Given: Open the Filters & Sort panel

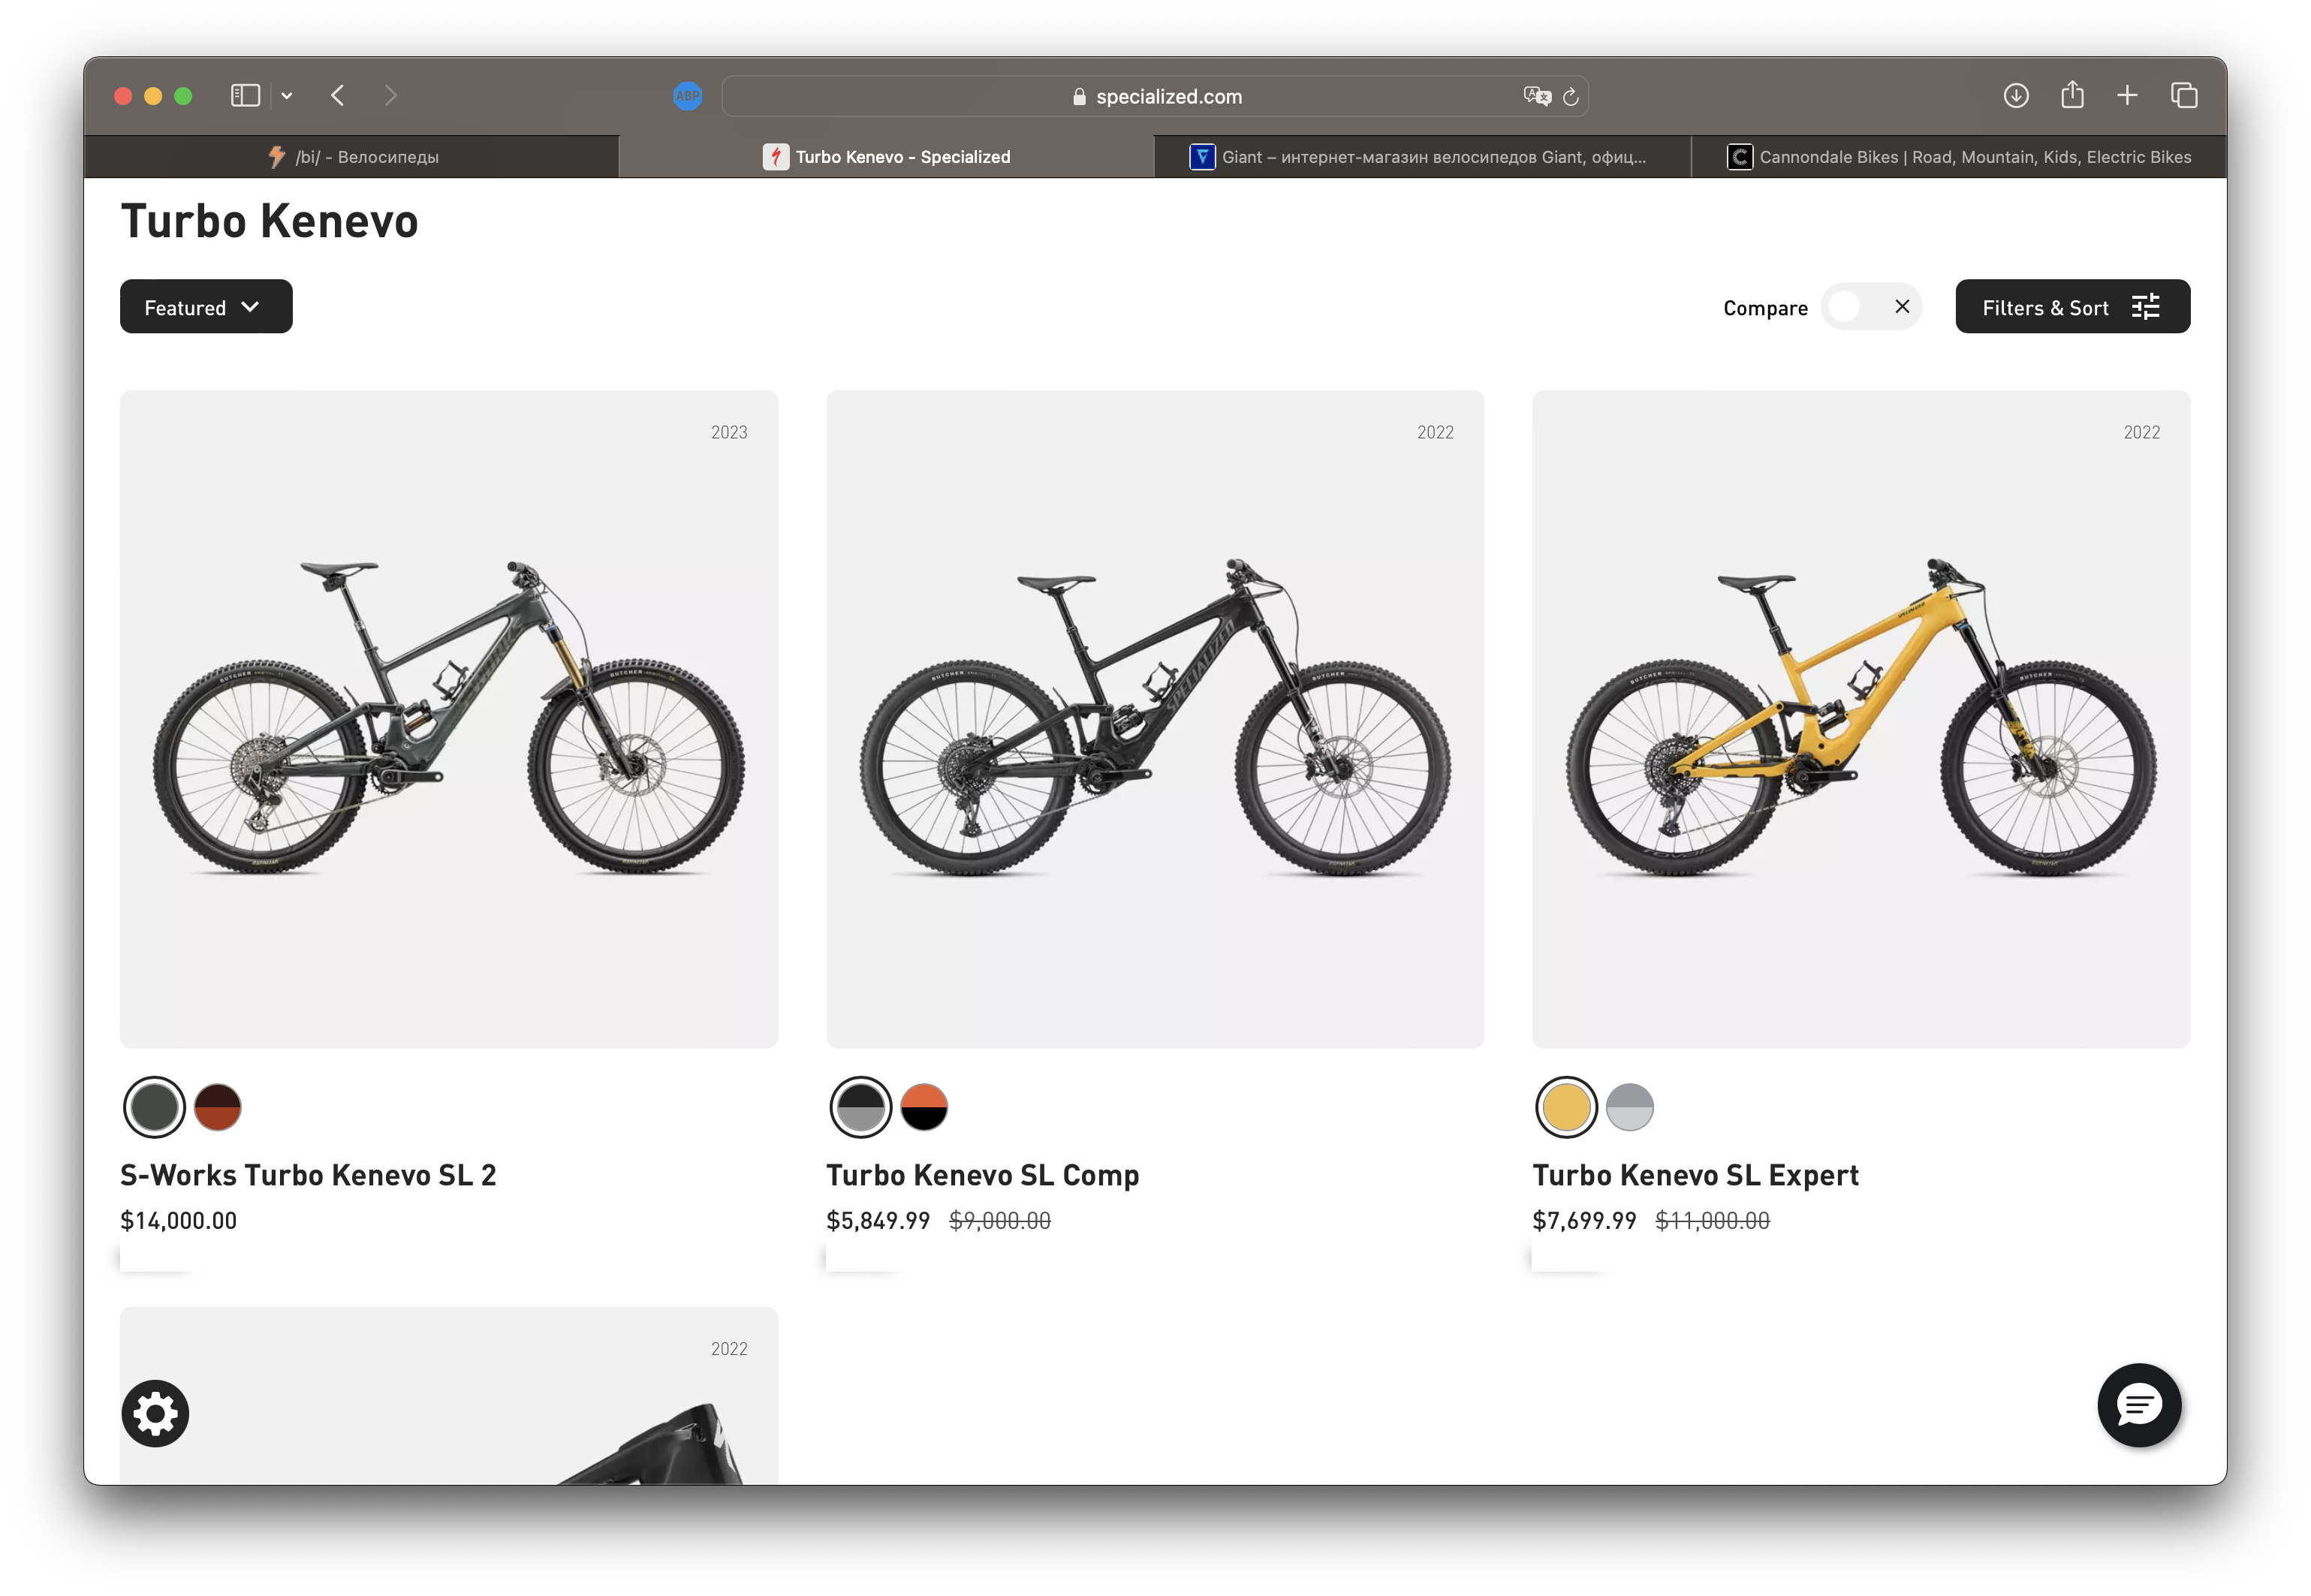Looking at the screenshot, I should pos(2072,307).
